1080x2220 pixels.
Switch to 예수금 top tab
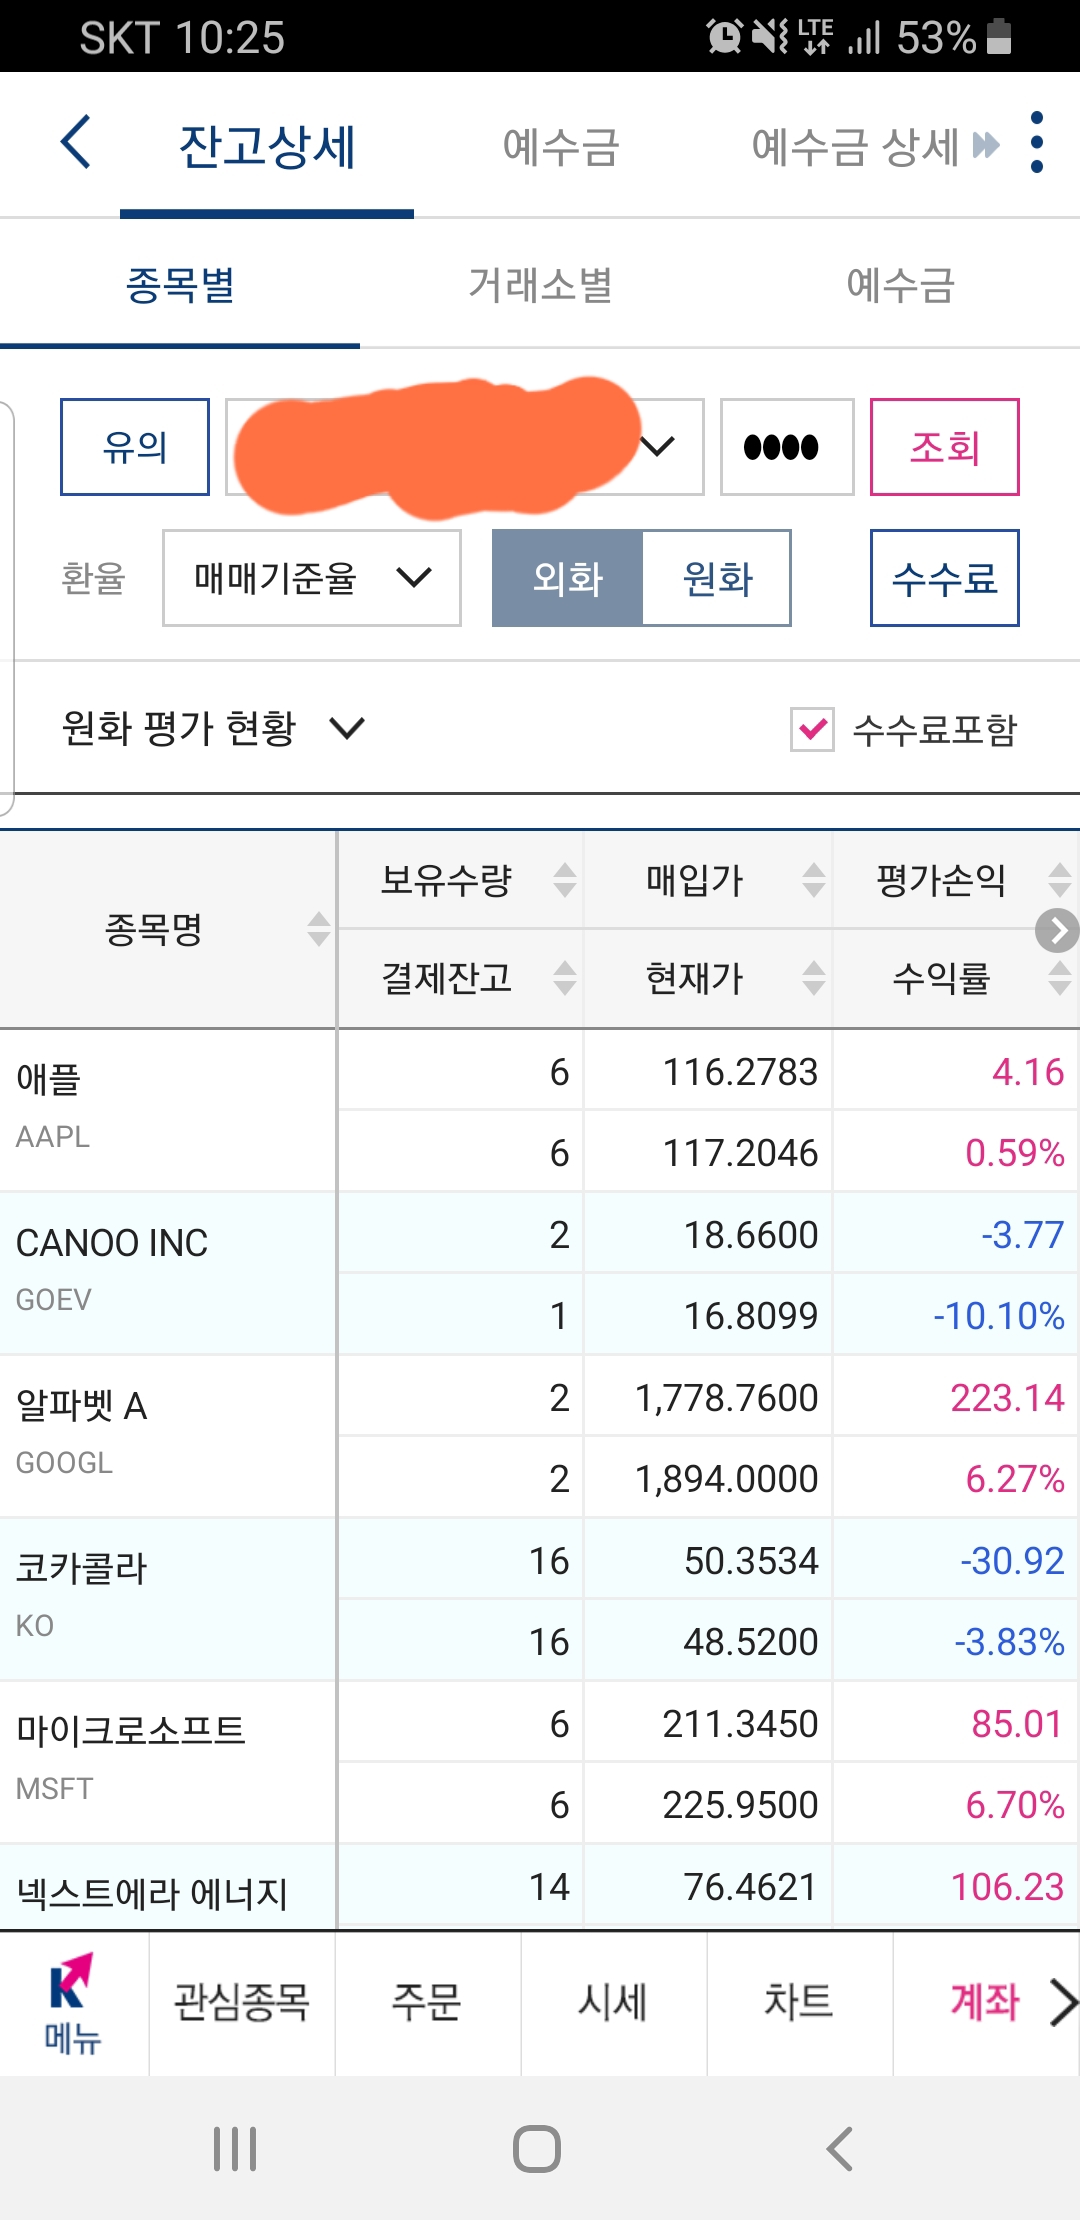click(x=561, y=146)
